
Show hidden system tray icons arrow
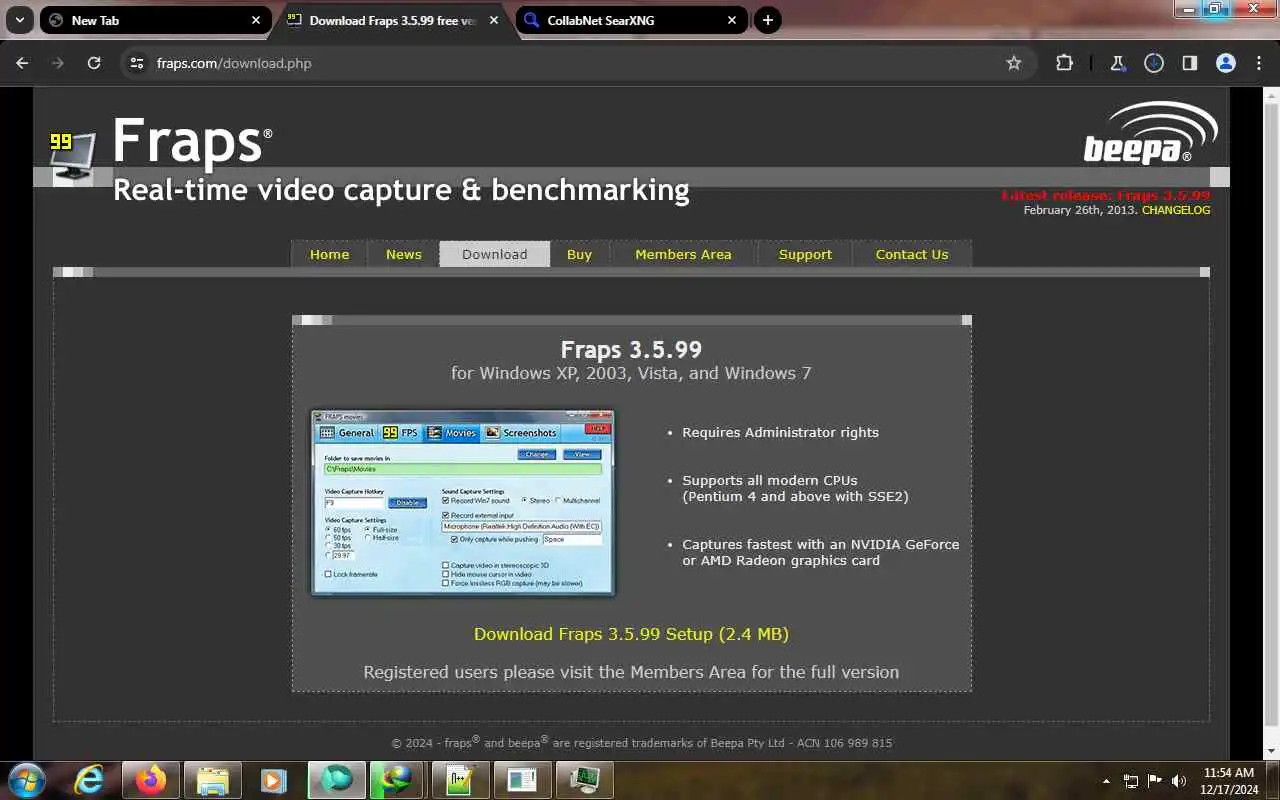click(1106, 781)
